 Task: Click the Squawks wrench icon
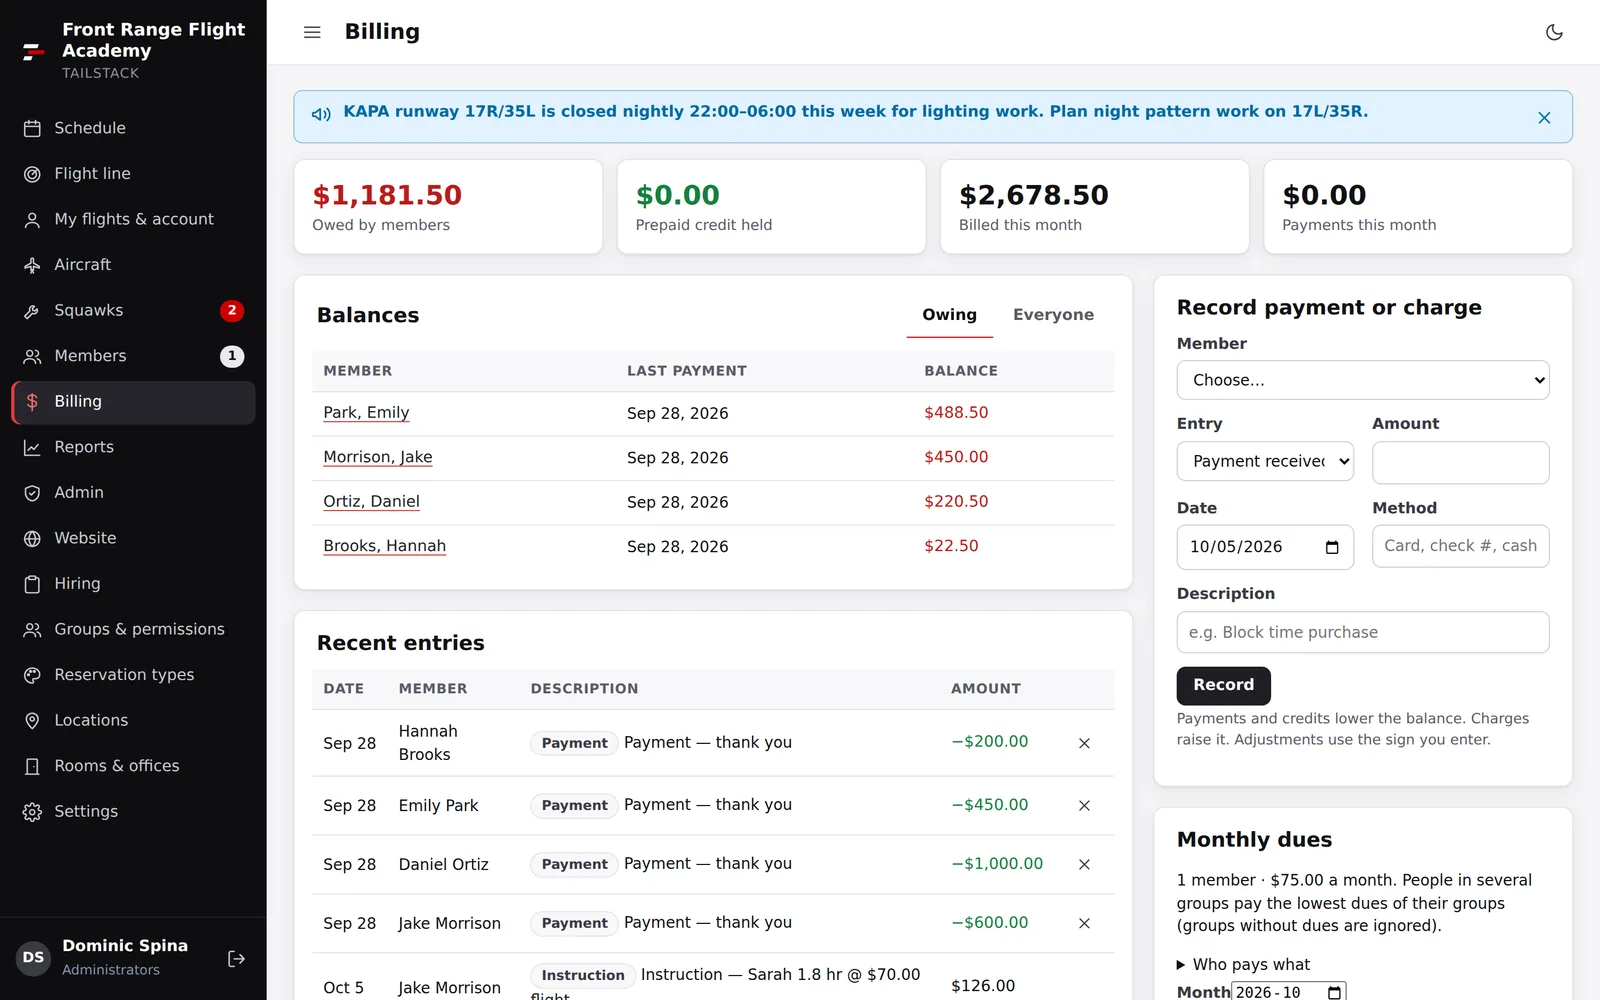pos(32,311)
